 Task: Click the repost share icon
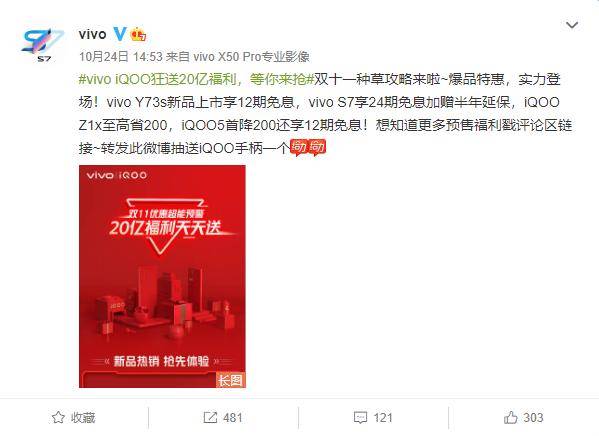210,417
